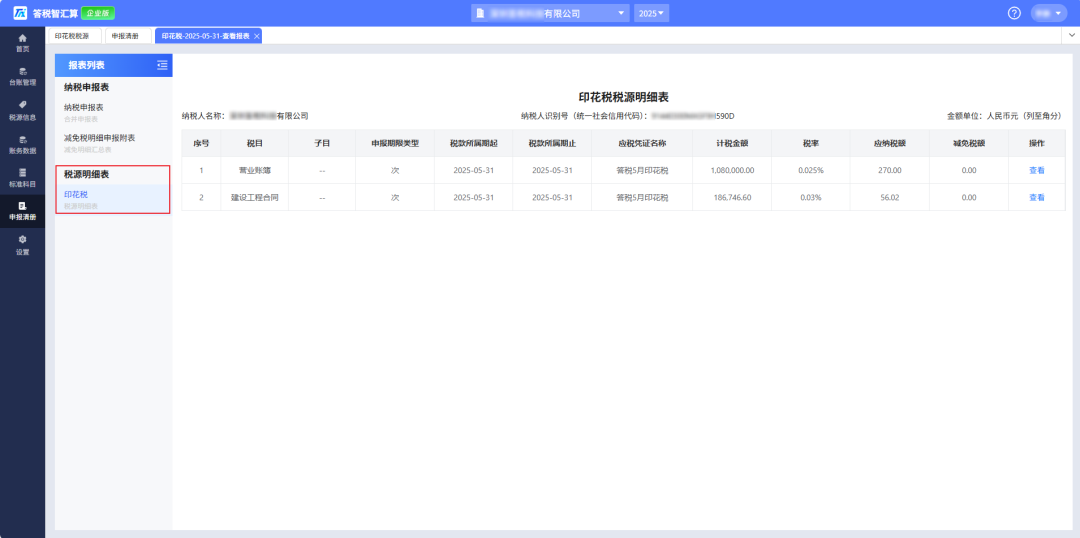Click the 税款所属期起 column header
Image resolution: width=1080 pixels, height=538 pixels.
point(473,143)
